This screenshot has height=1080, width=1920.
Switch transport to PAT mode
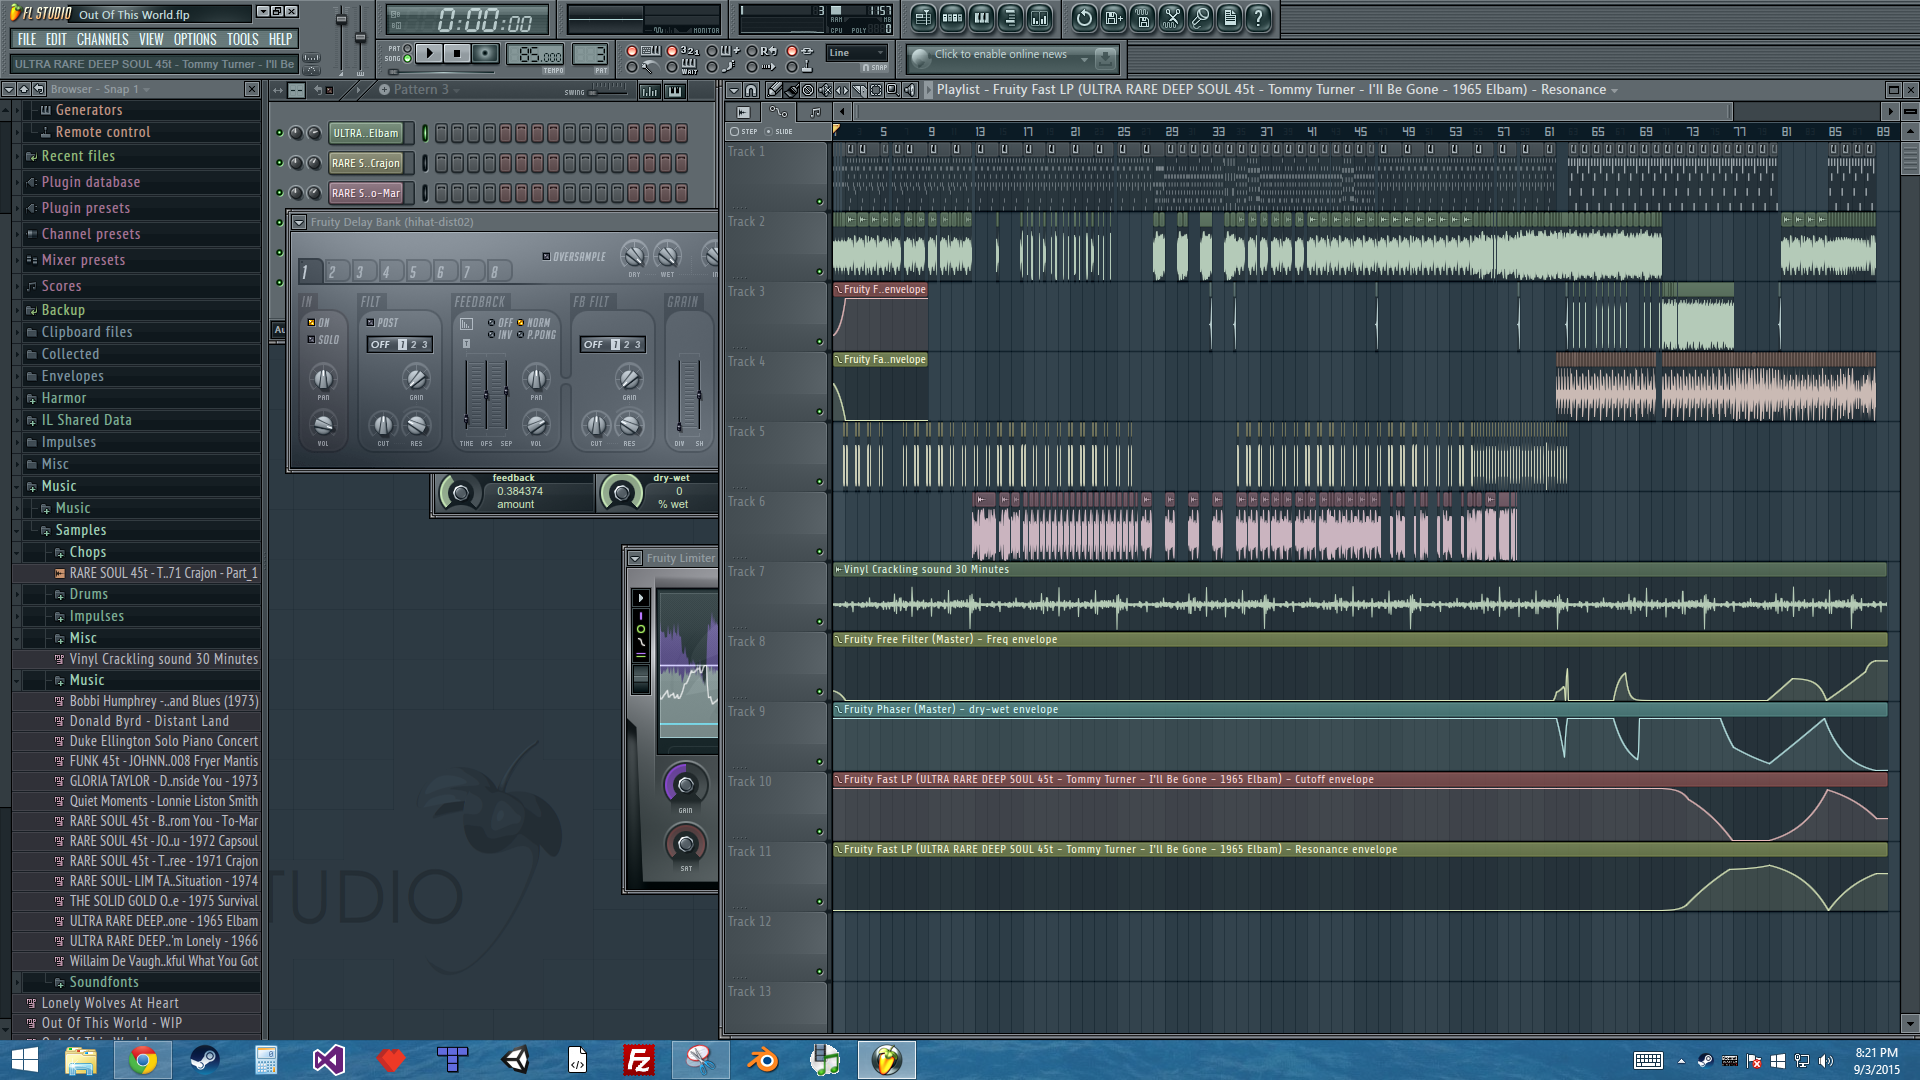407,48
